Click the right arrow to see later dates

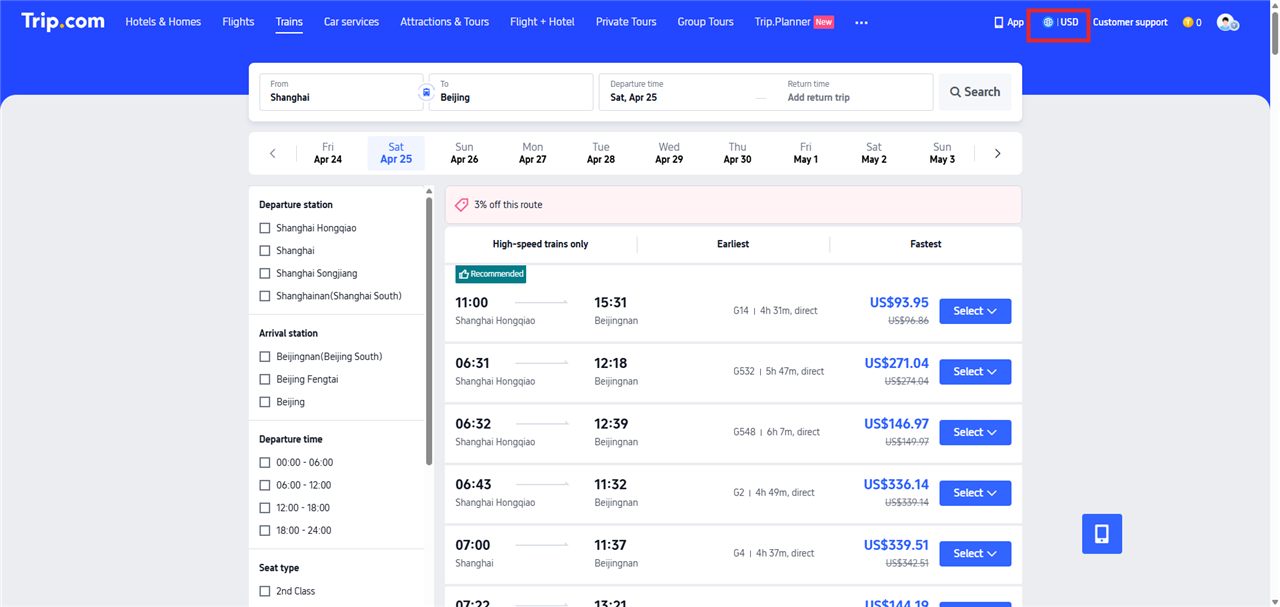point(997,153)
